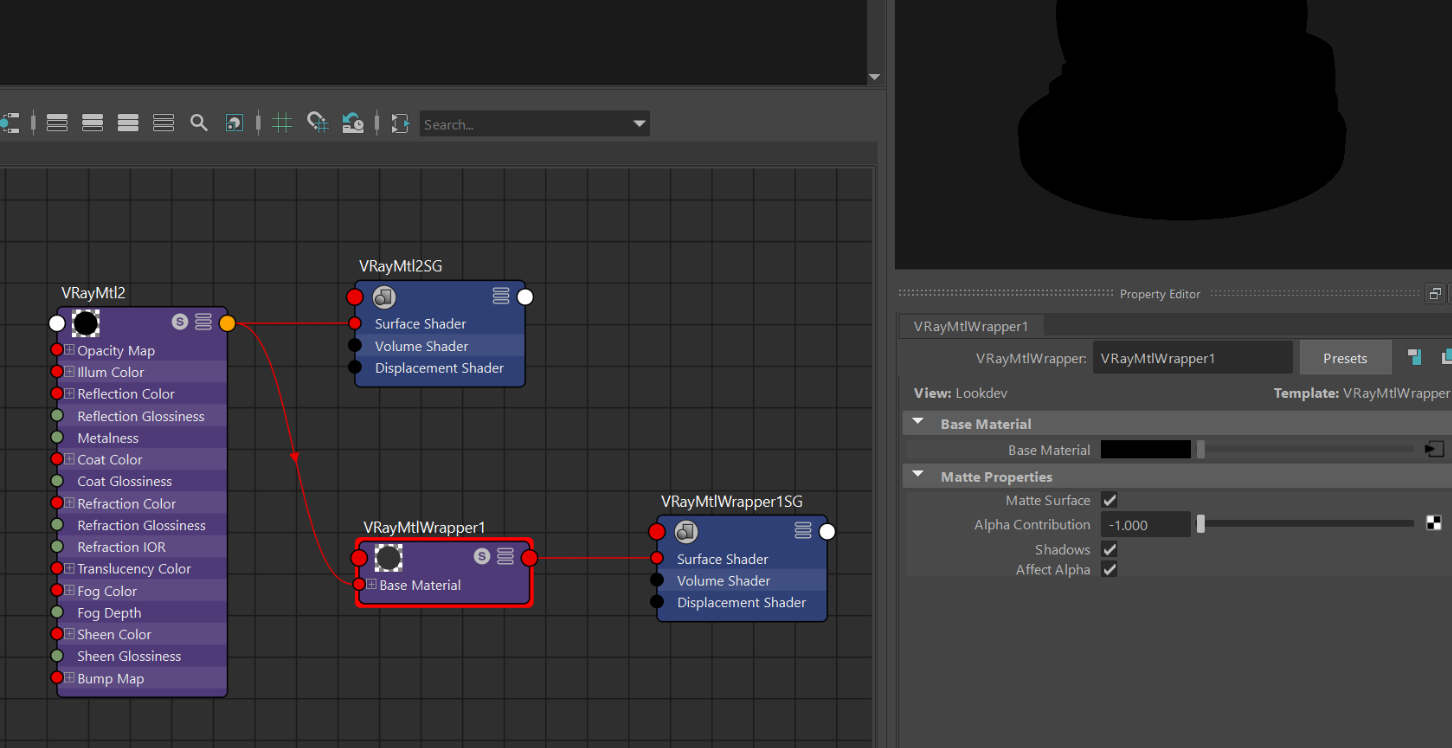Toggle the swatch size icon in toolbar
1452x748 pixels.
point(233,123)
